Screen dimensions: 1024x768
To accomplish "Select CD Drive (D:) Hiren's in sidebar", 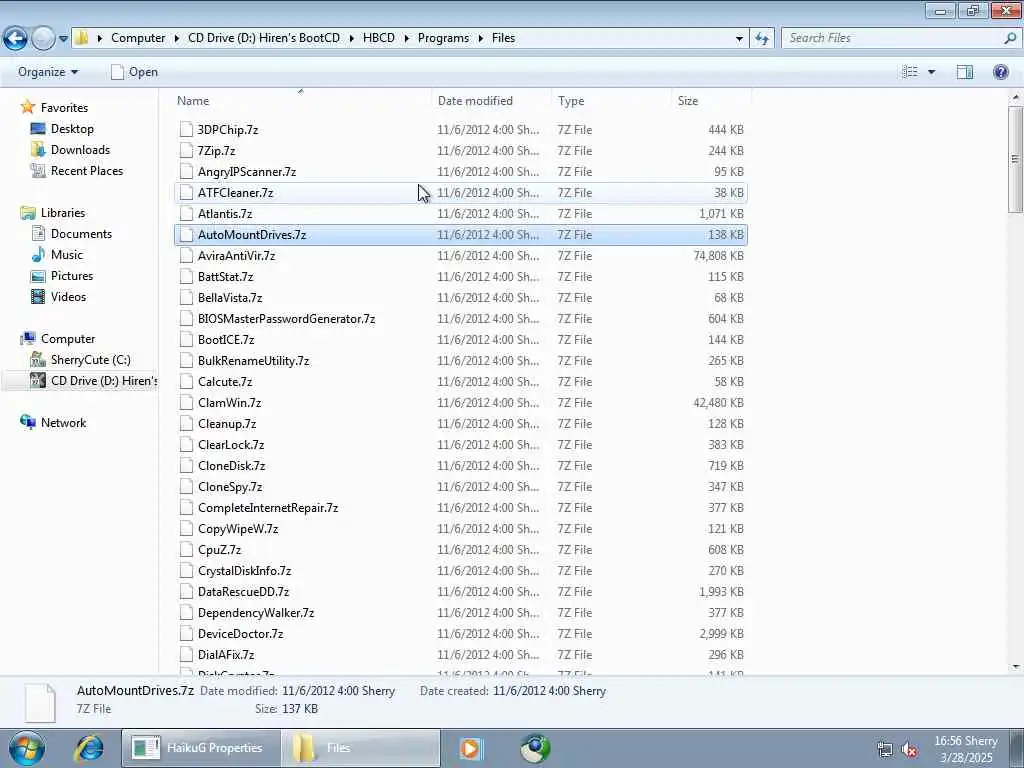I will 104,381.
